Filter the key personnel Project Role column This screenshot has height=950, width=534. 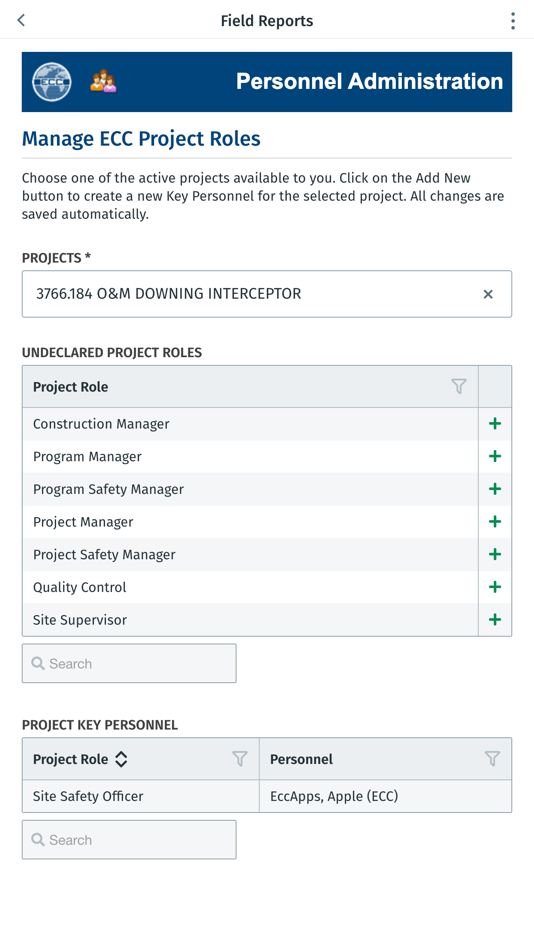[240, 759]
